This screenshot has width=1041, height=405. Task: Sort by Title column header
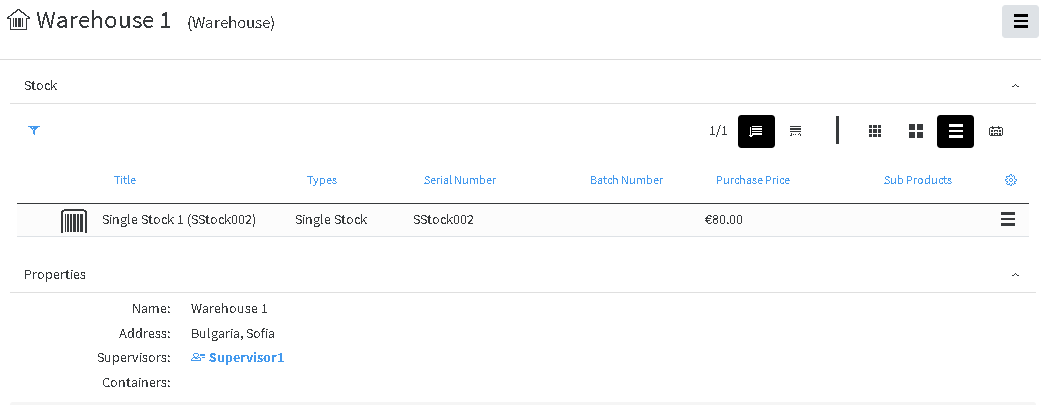[125, 180]
